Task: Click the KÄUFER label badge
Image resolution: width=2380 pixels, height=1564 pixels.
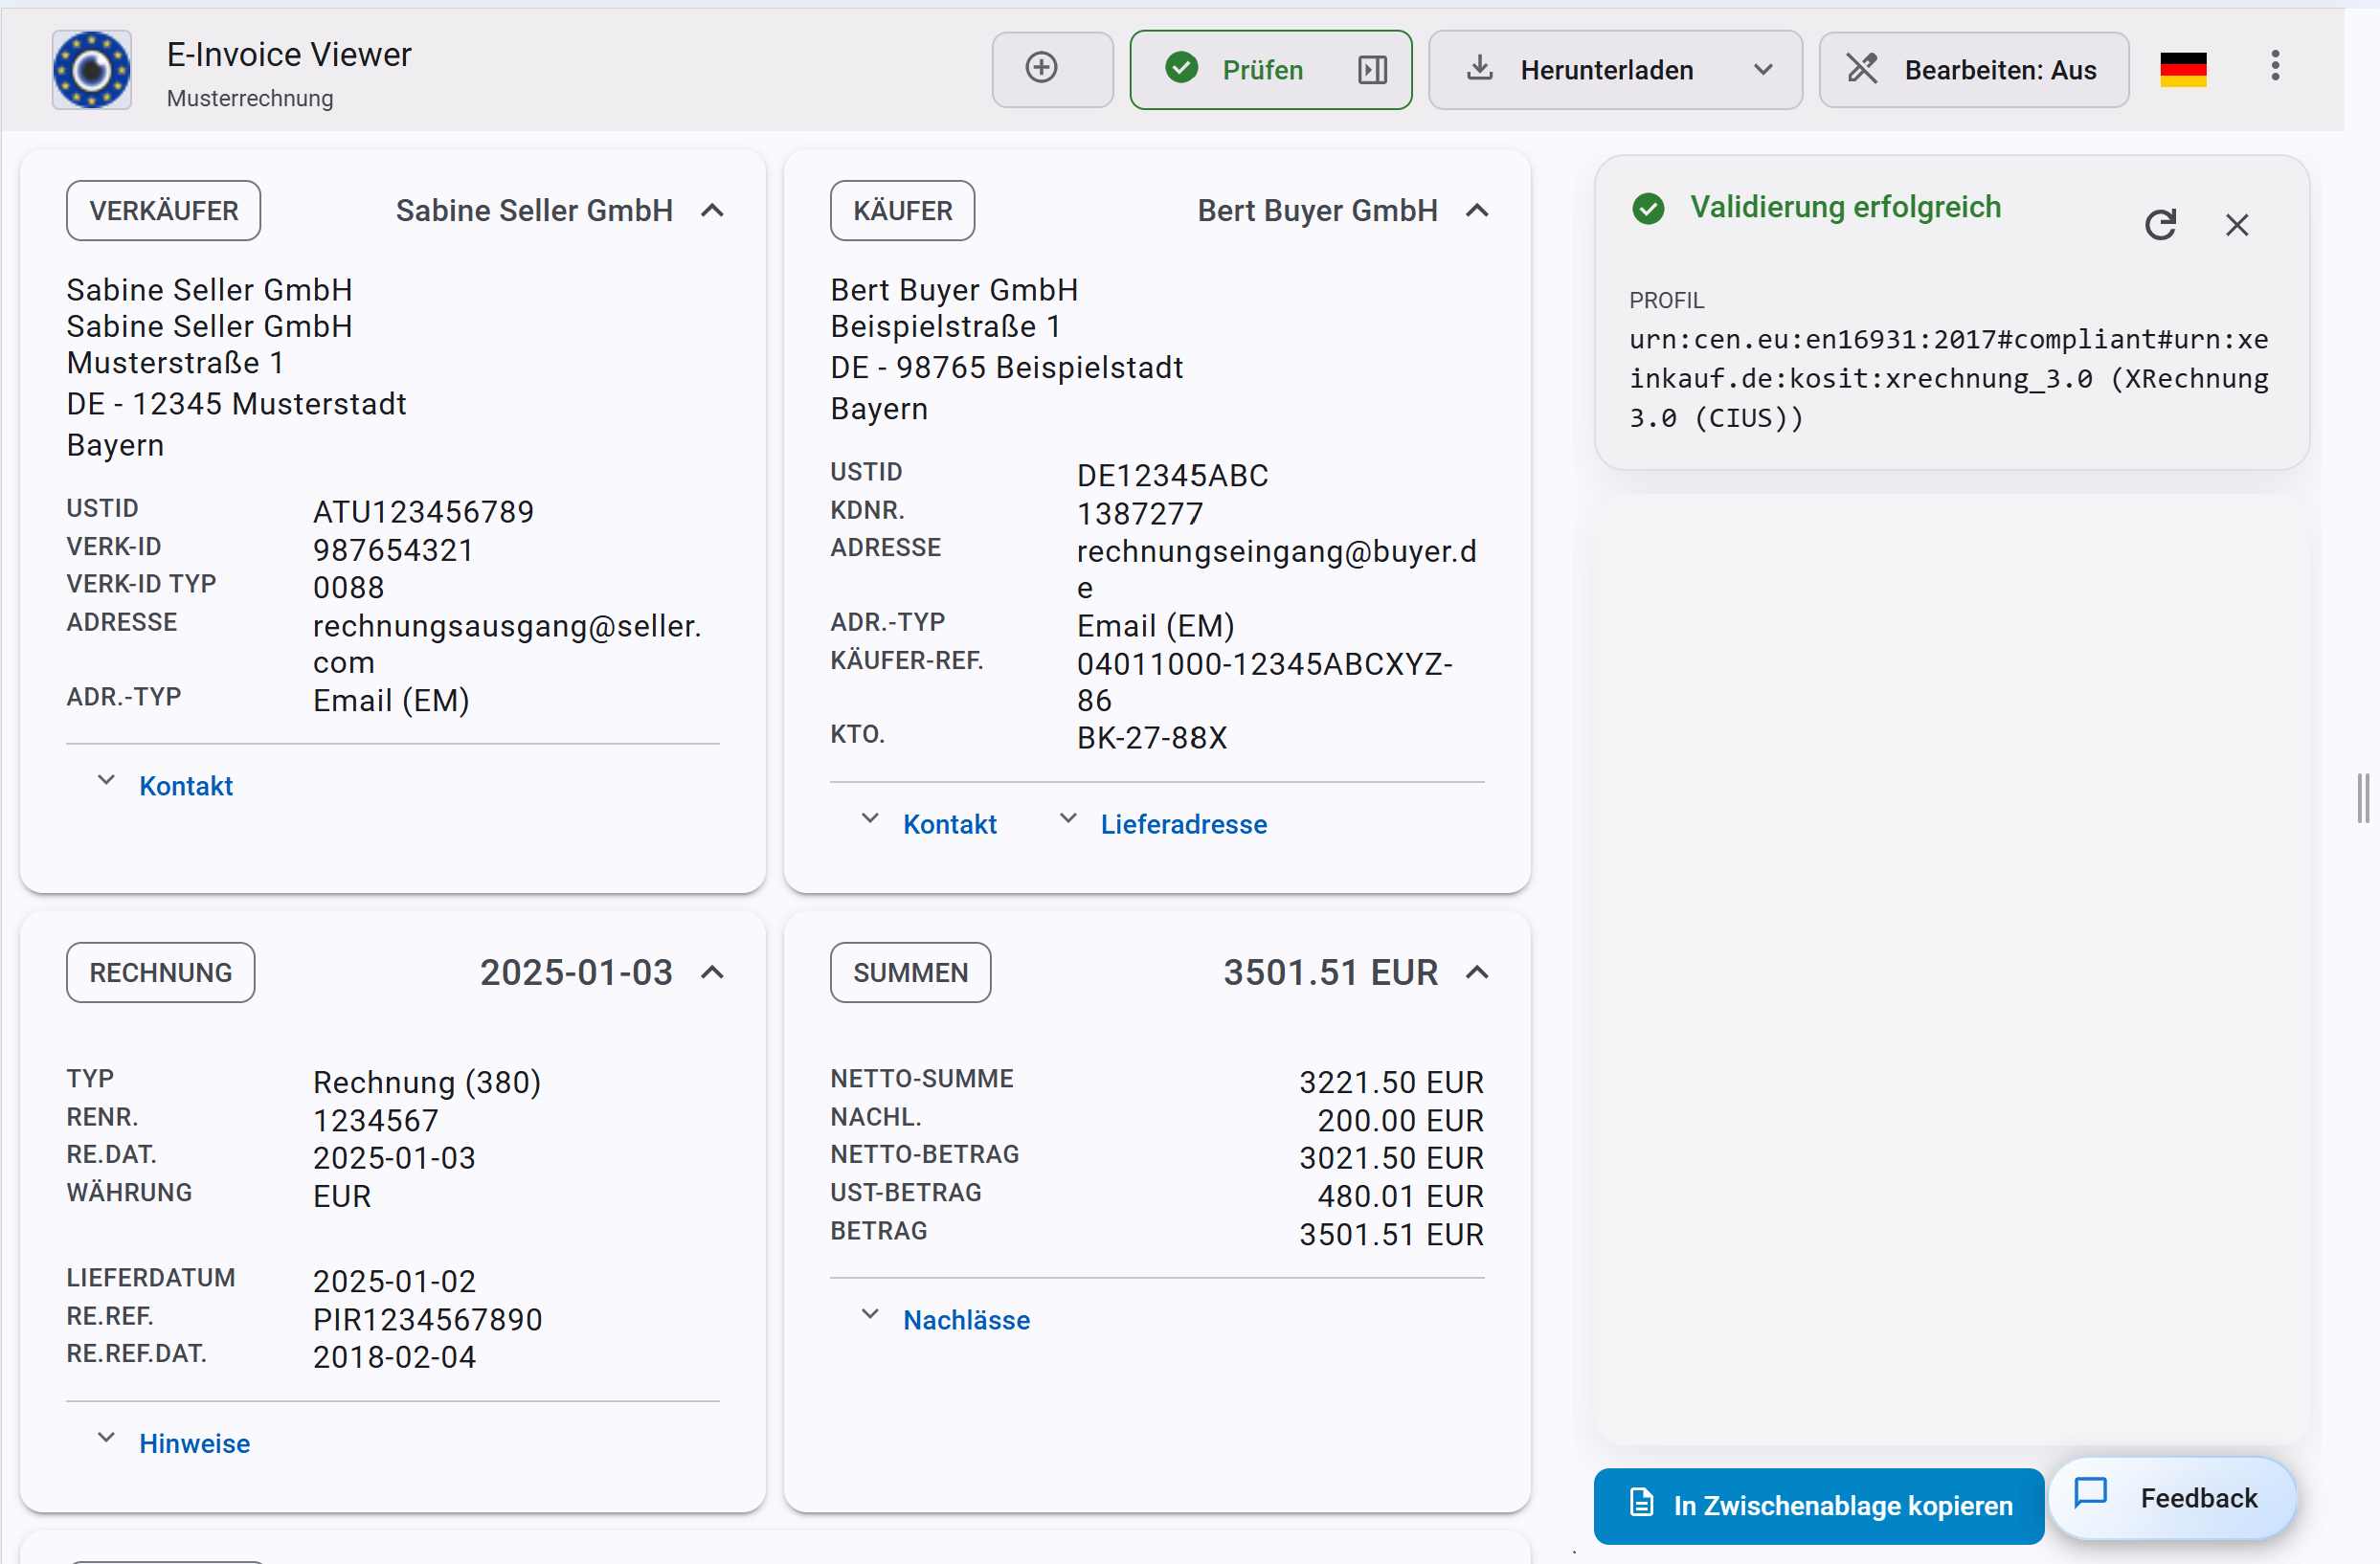Action: coord(902,211)
